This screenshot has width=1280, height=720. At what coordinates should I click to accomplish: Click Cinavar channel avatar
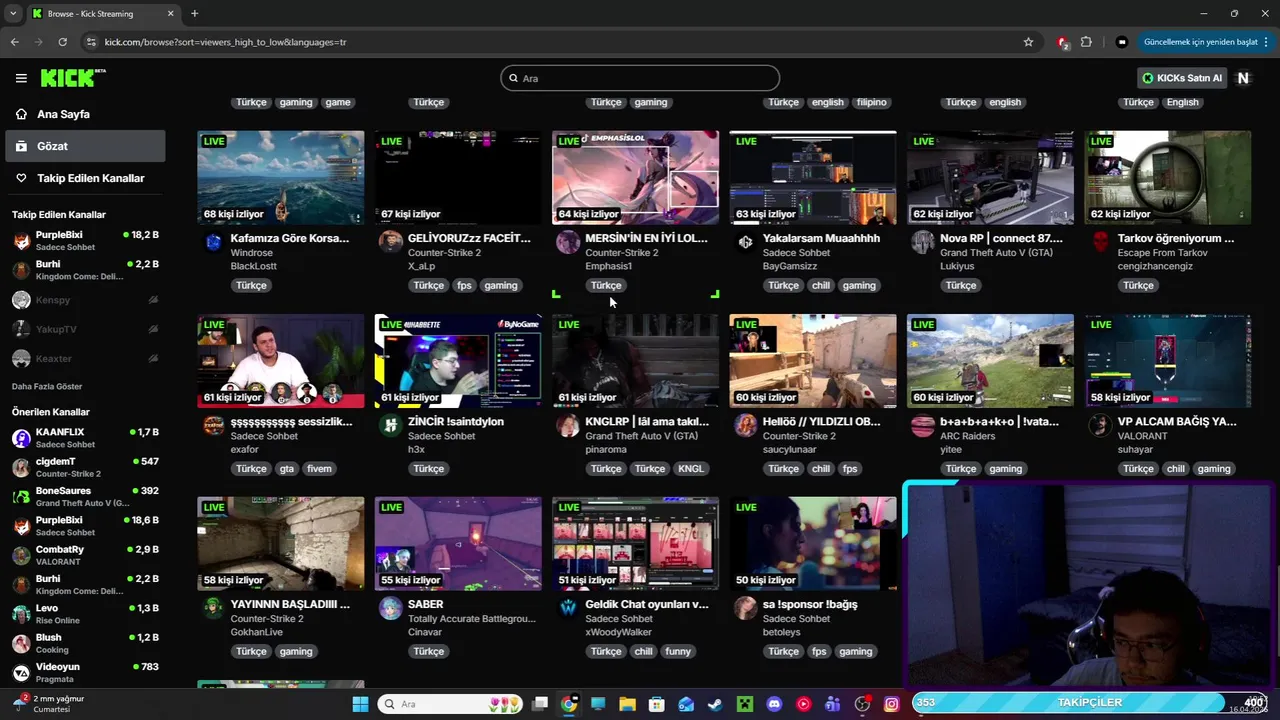[390, 608]
